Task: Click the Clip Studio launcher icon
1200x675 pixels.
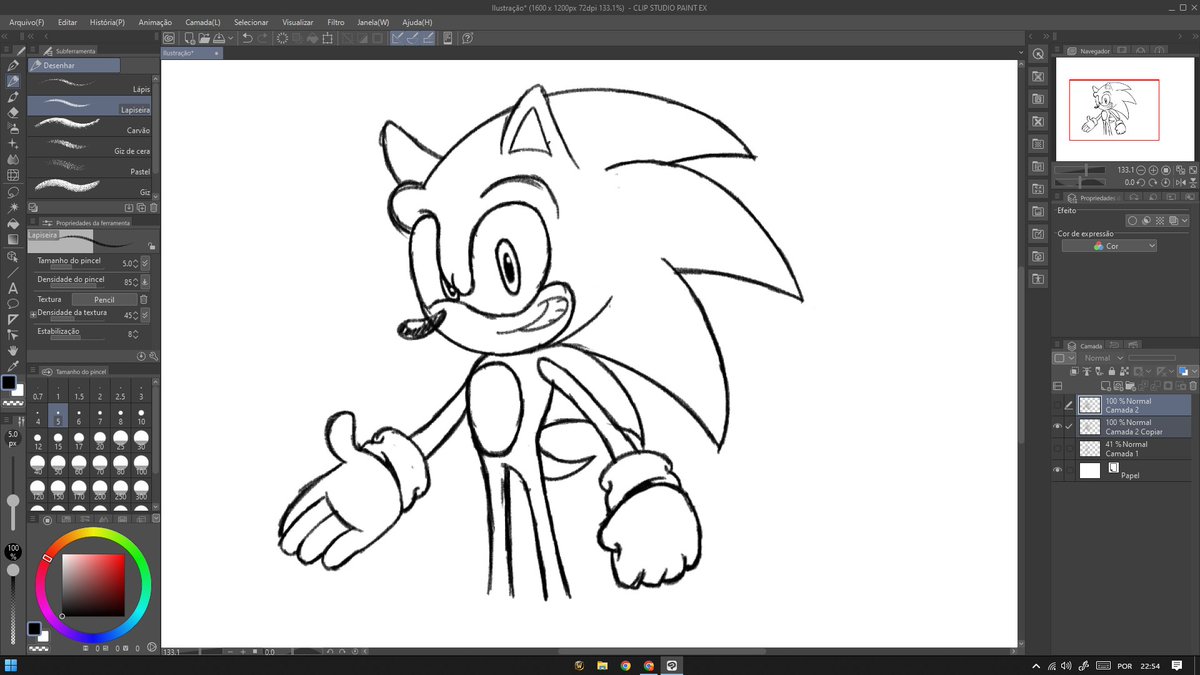Action: [x=169, y=38]
